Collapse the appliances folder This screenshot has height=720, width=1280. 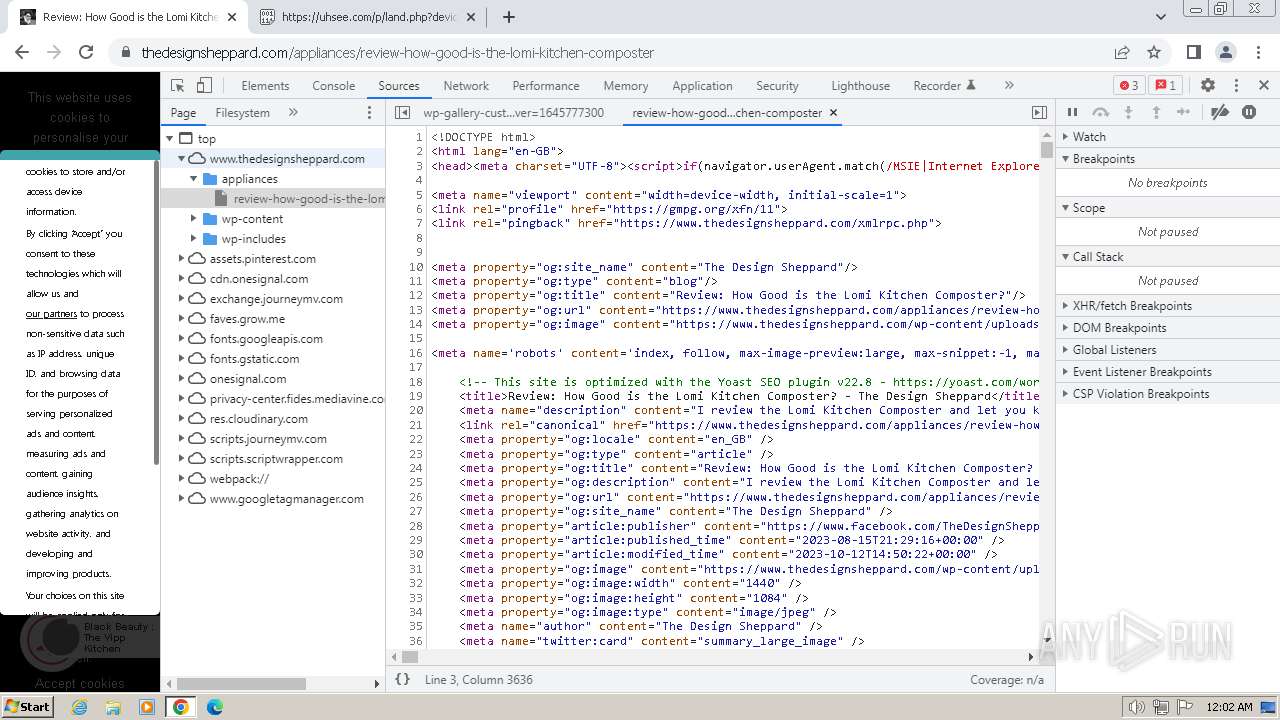point(194,179)
